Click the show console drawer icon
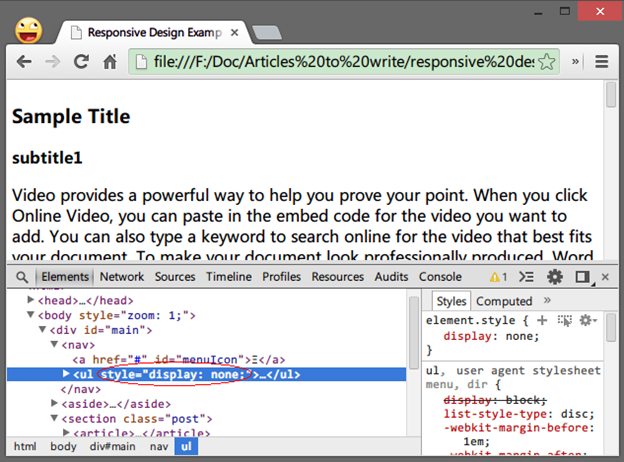The height and width of the screenshot is (462, 624). [x=527, y=277]
